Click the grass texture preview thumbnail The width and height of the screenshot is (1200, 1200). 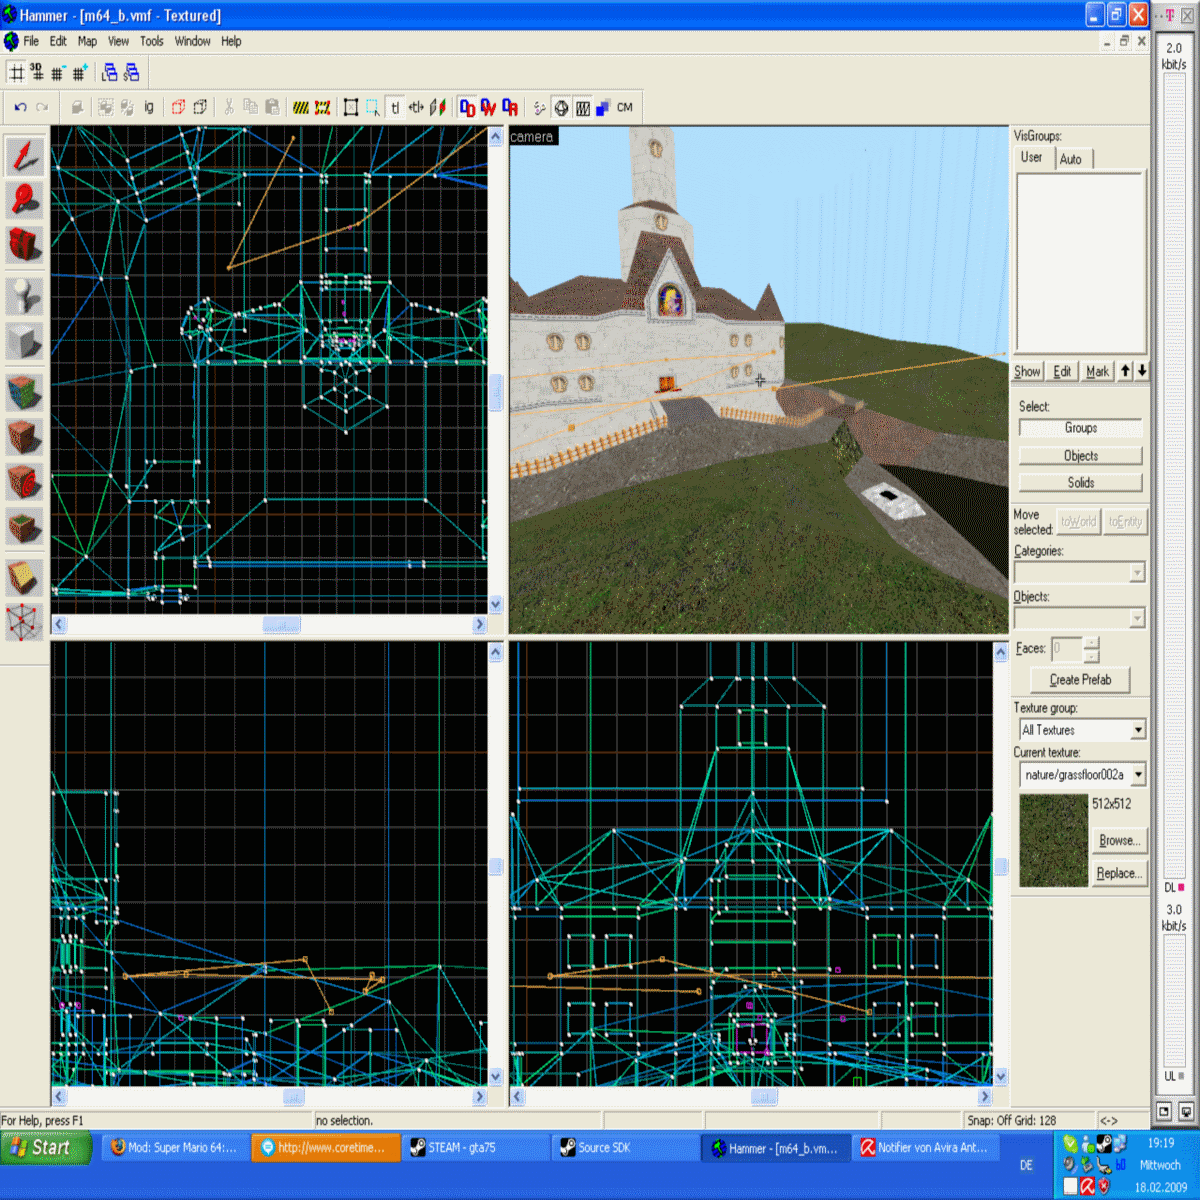[x=1053, y=841]
